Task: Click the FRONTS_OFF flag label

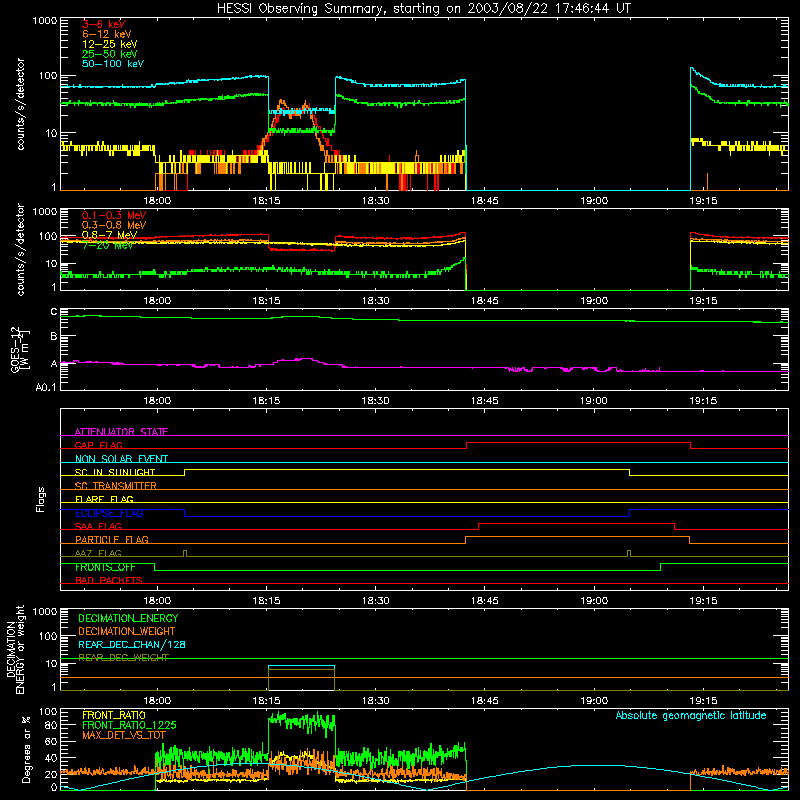Action: point(105,567)
